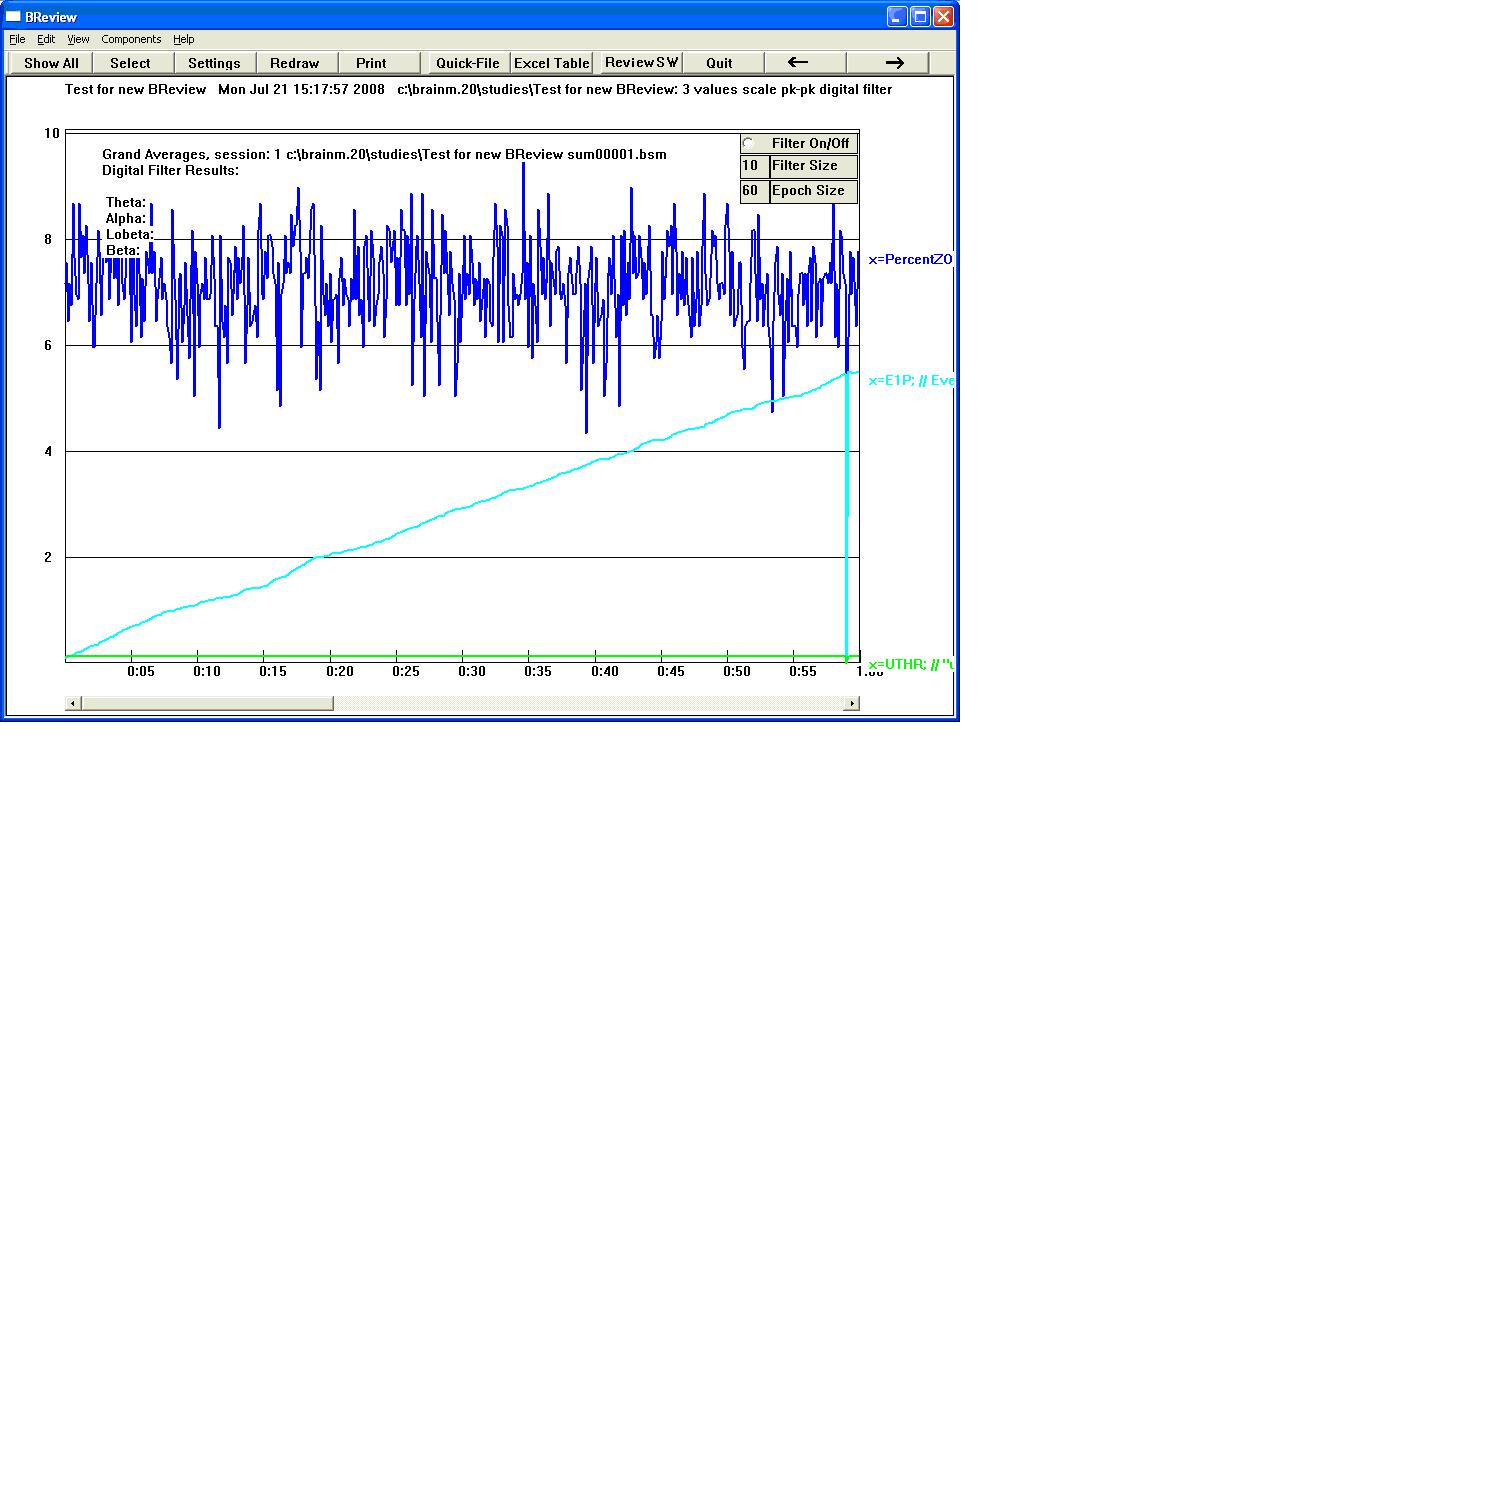The height and width of the screenshot is (1500, 1500).
Task: Open the Excel Table view
Action: point(552,63)
